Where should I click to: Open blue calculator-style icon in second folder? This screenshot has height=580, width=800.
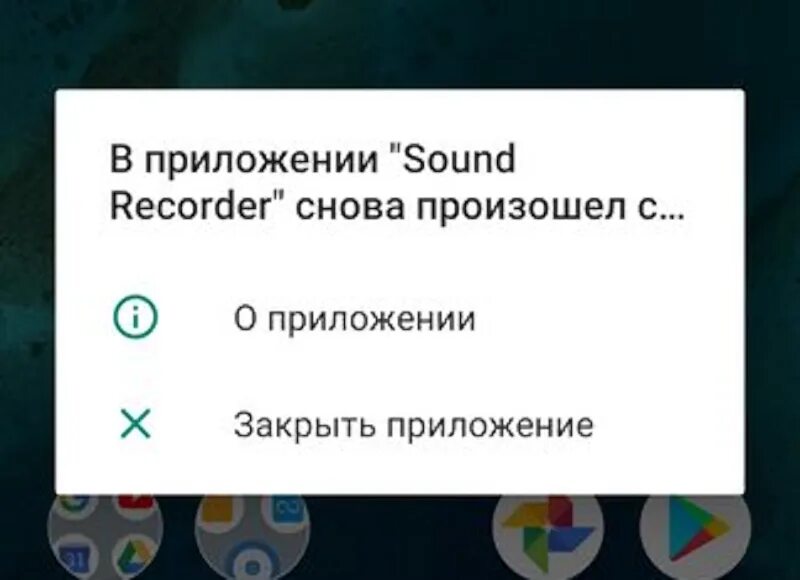[x=285, y=510]
